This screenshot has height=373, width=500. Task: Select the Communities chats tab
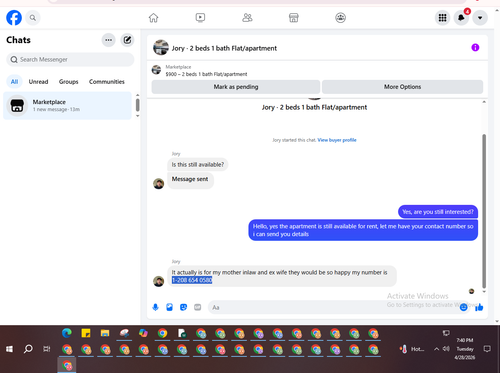click(x=107, y=82)
